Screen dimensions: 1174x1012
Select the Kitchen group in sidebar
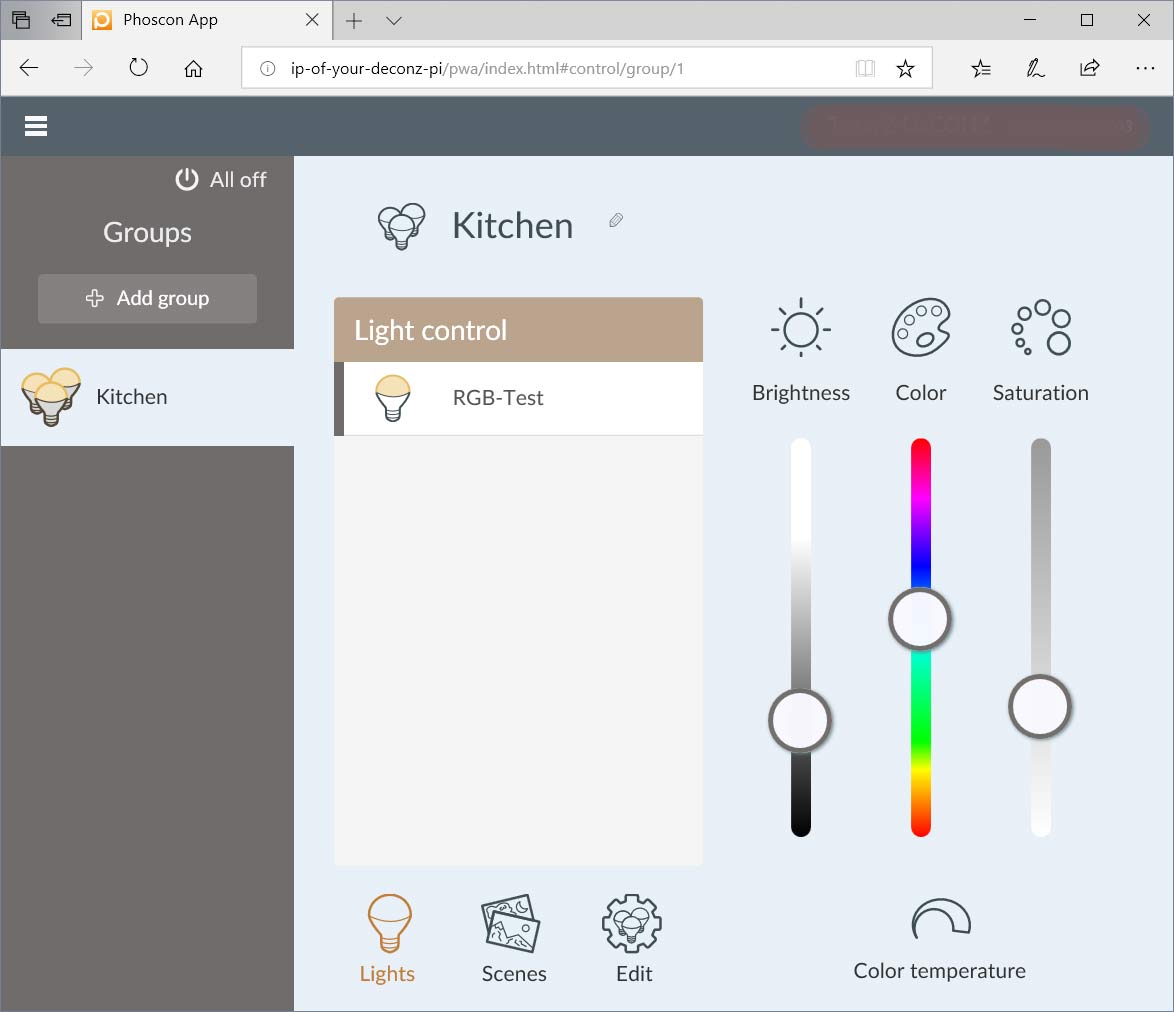point(147,397)
